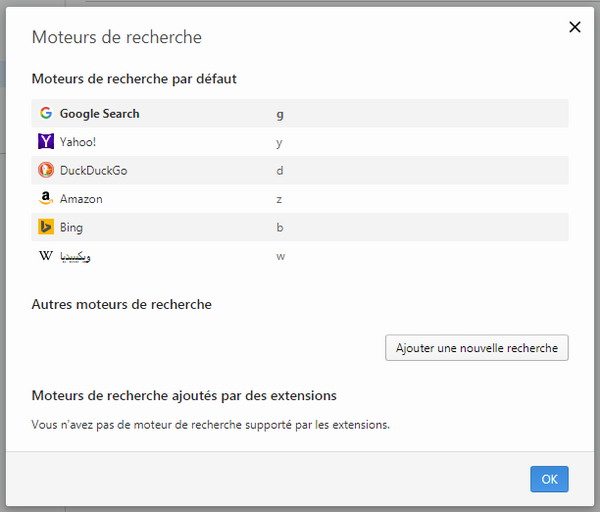This screenshot has width=600, height=512.
Task: Confirm with the OK button
Action: click(549, 479)
